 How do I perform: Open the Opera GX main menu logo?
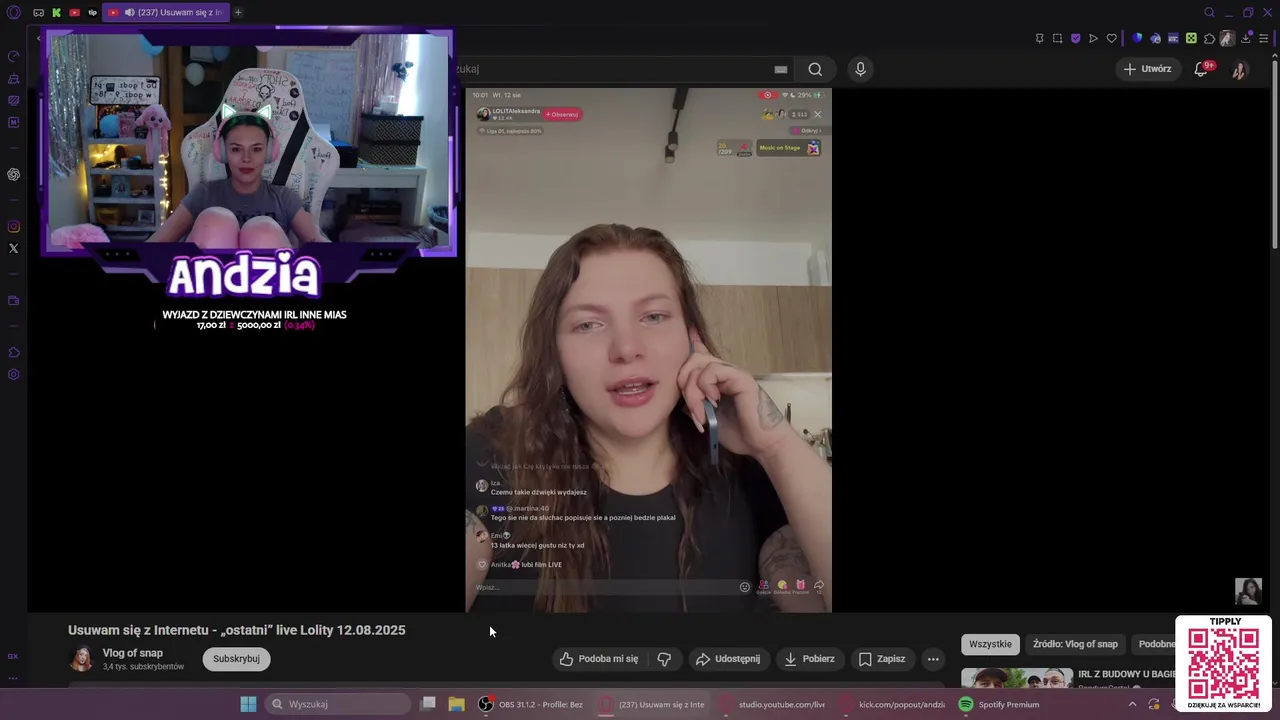pyautogui.click(x=13, y=13)
